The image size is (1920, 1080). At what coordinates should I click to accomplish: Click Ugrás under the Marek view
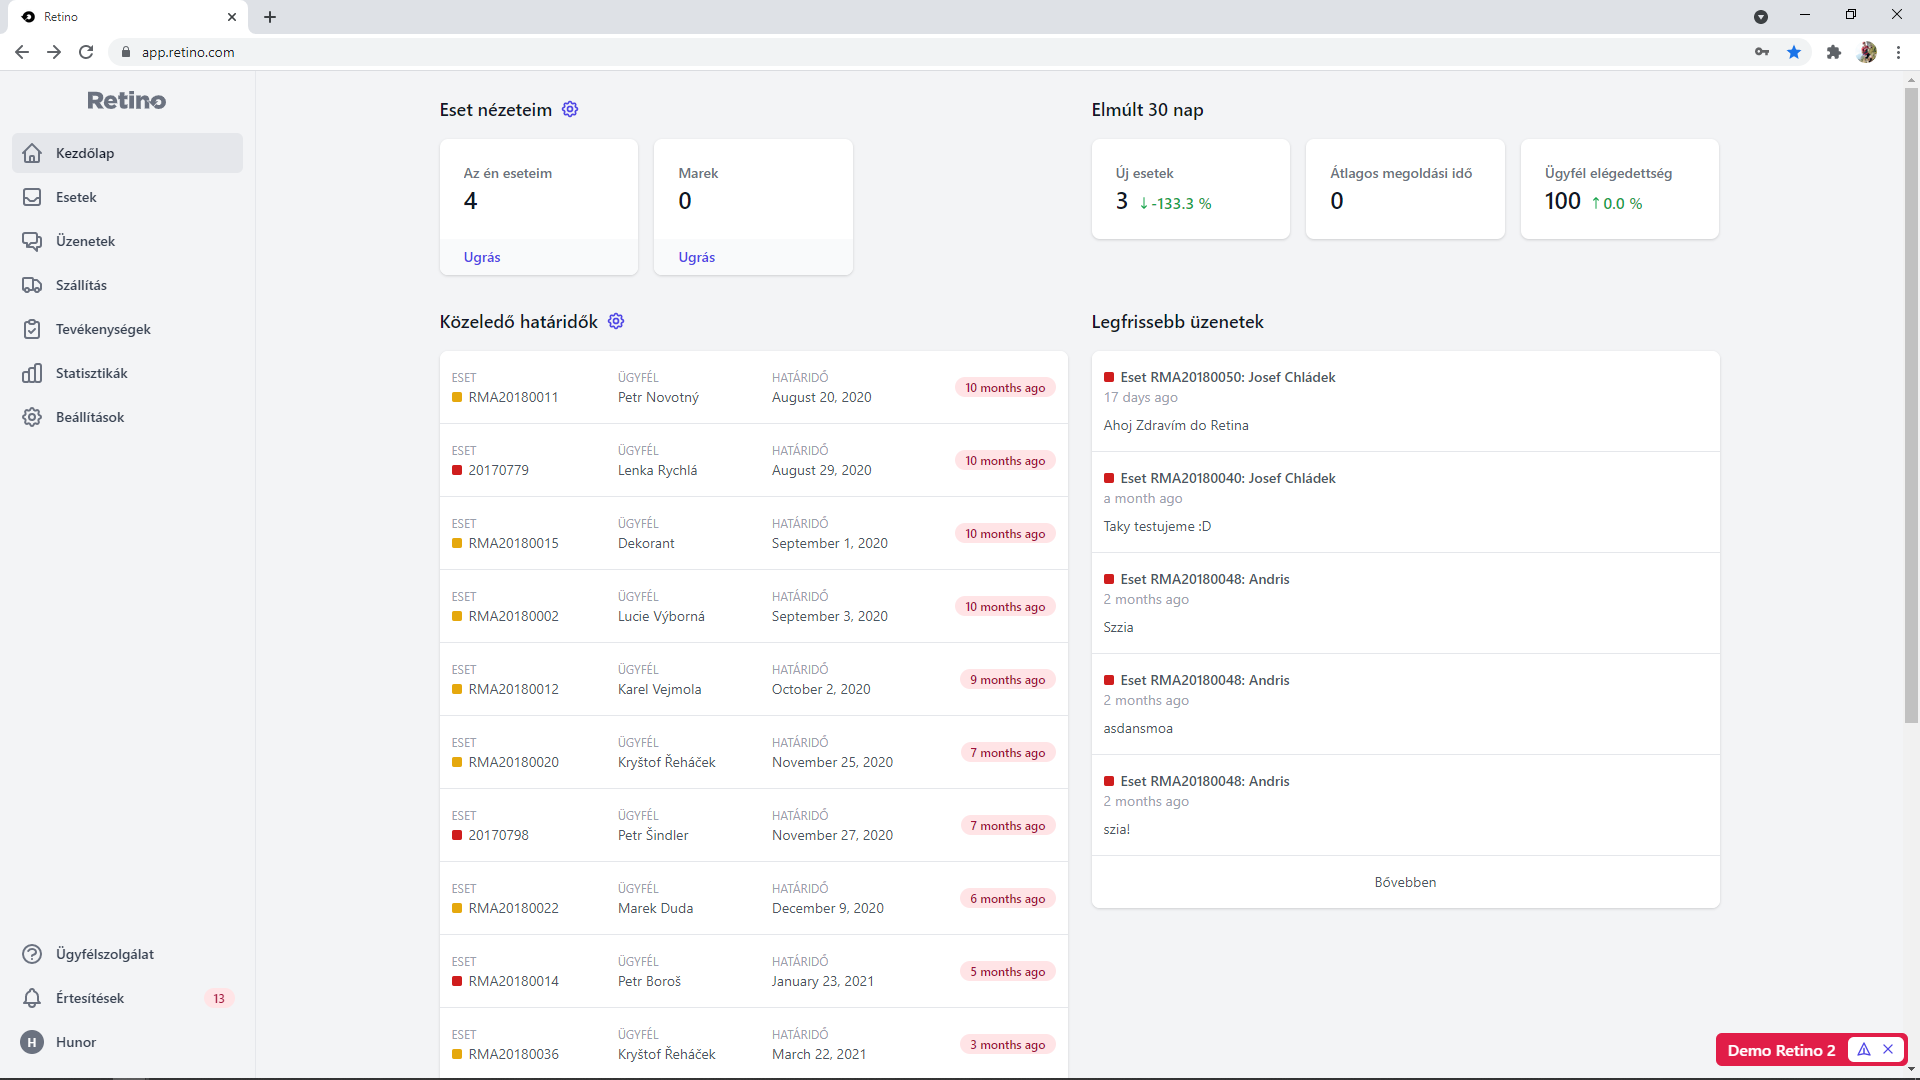pyautogui.click(x=697, y=257)
